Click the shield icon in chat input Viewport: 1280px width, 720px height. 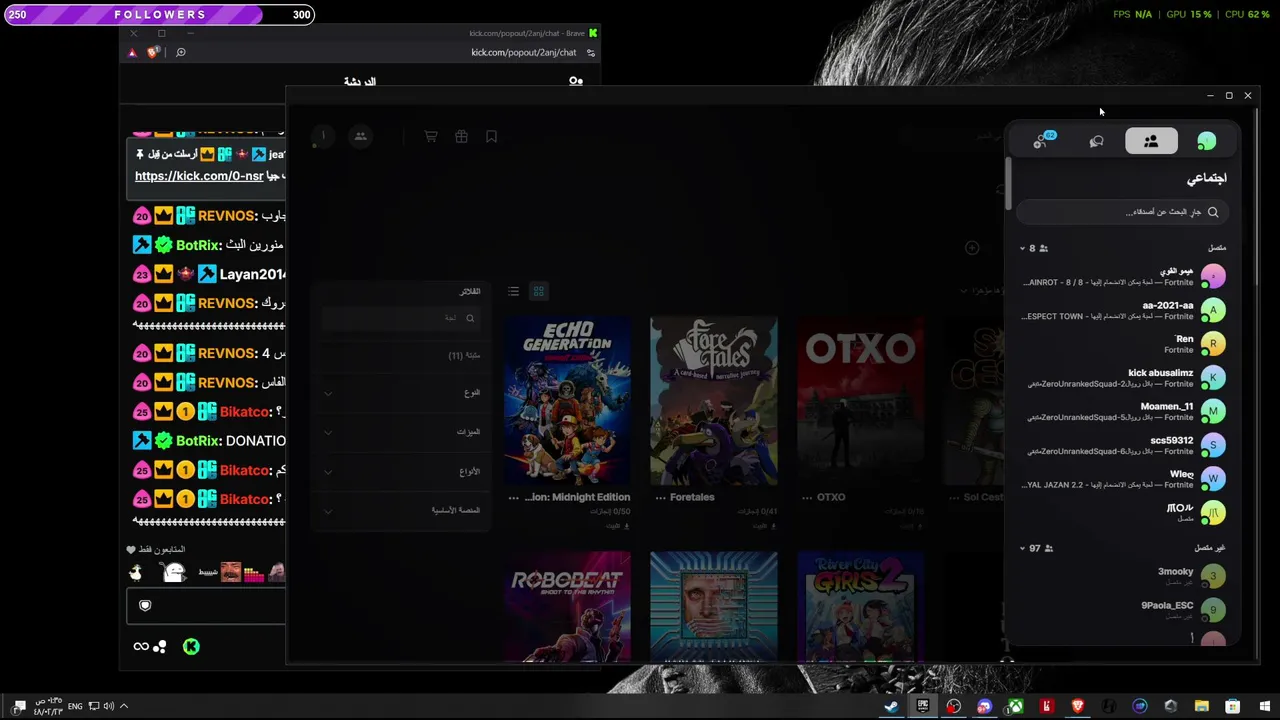pyautogui.click(x=145, y=606)
